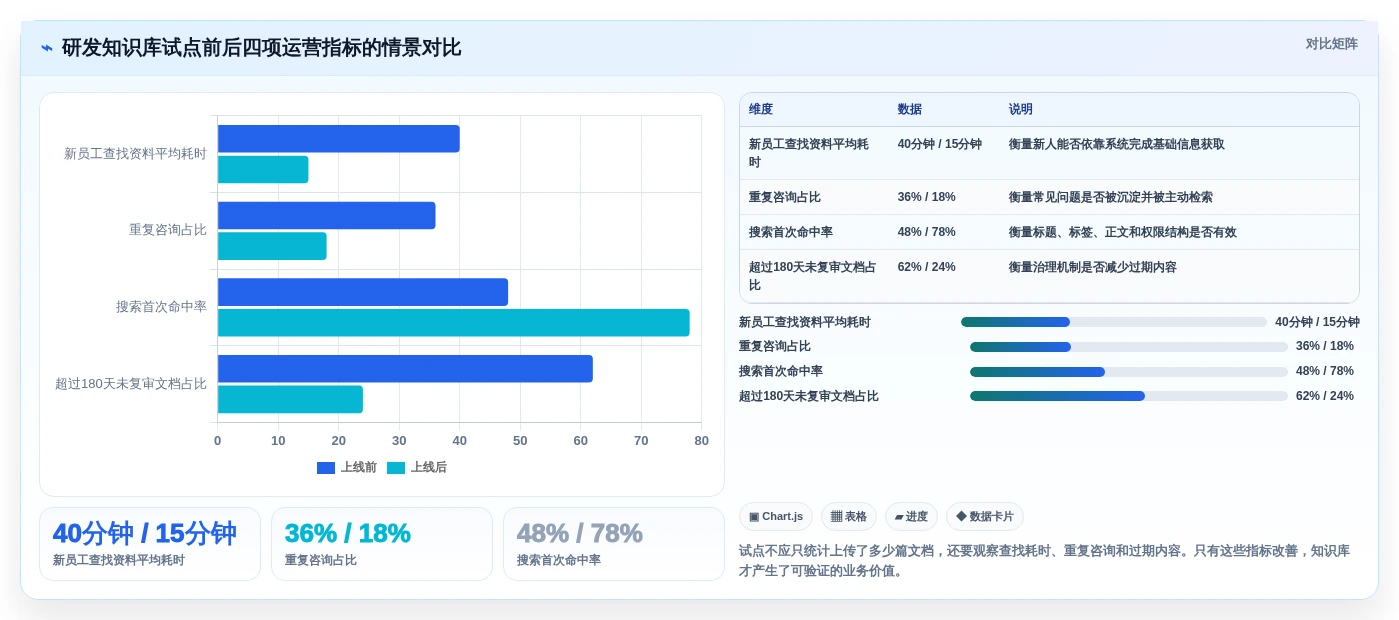Click table row name 超过180天未复审文档占比
This screenshot has height=620, width=1399.
coord(813,276)
